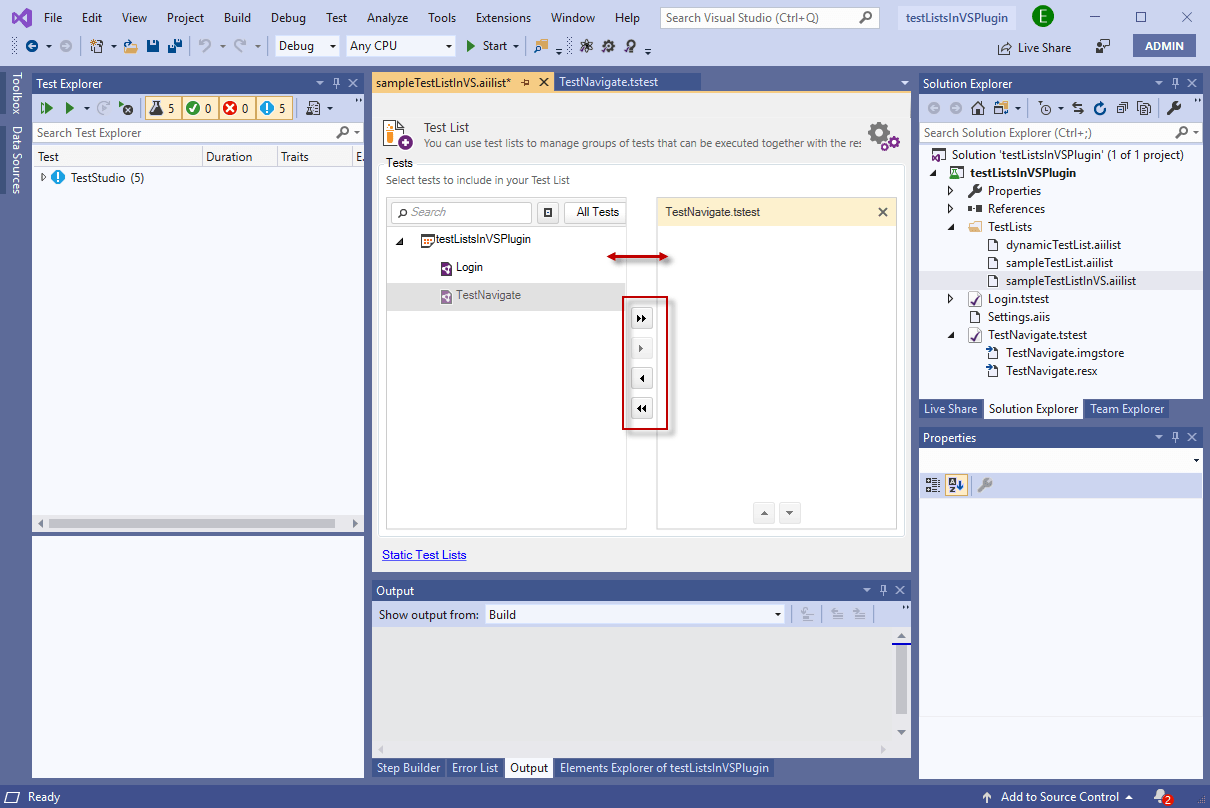This screenshot has height=808, width=1210.
Task: Click the Static Test Lists link
Action: [x=424, y=554]
